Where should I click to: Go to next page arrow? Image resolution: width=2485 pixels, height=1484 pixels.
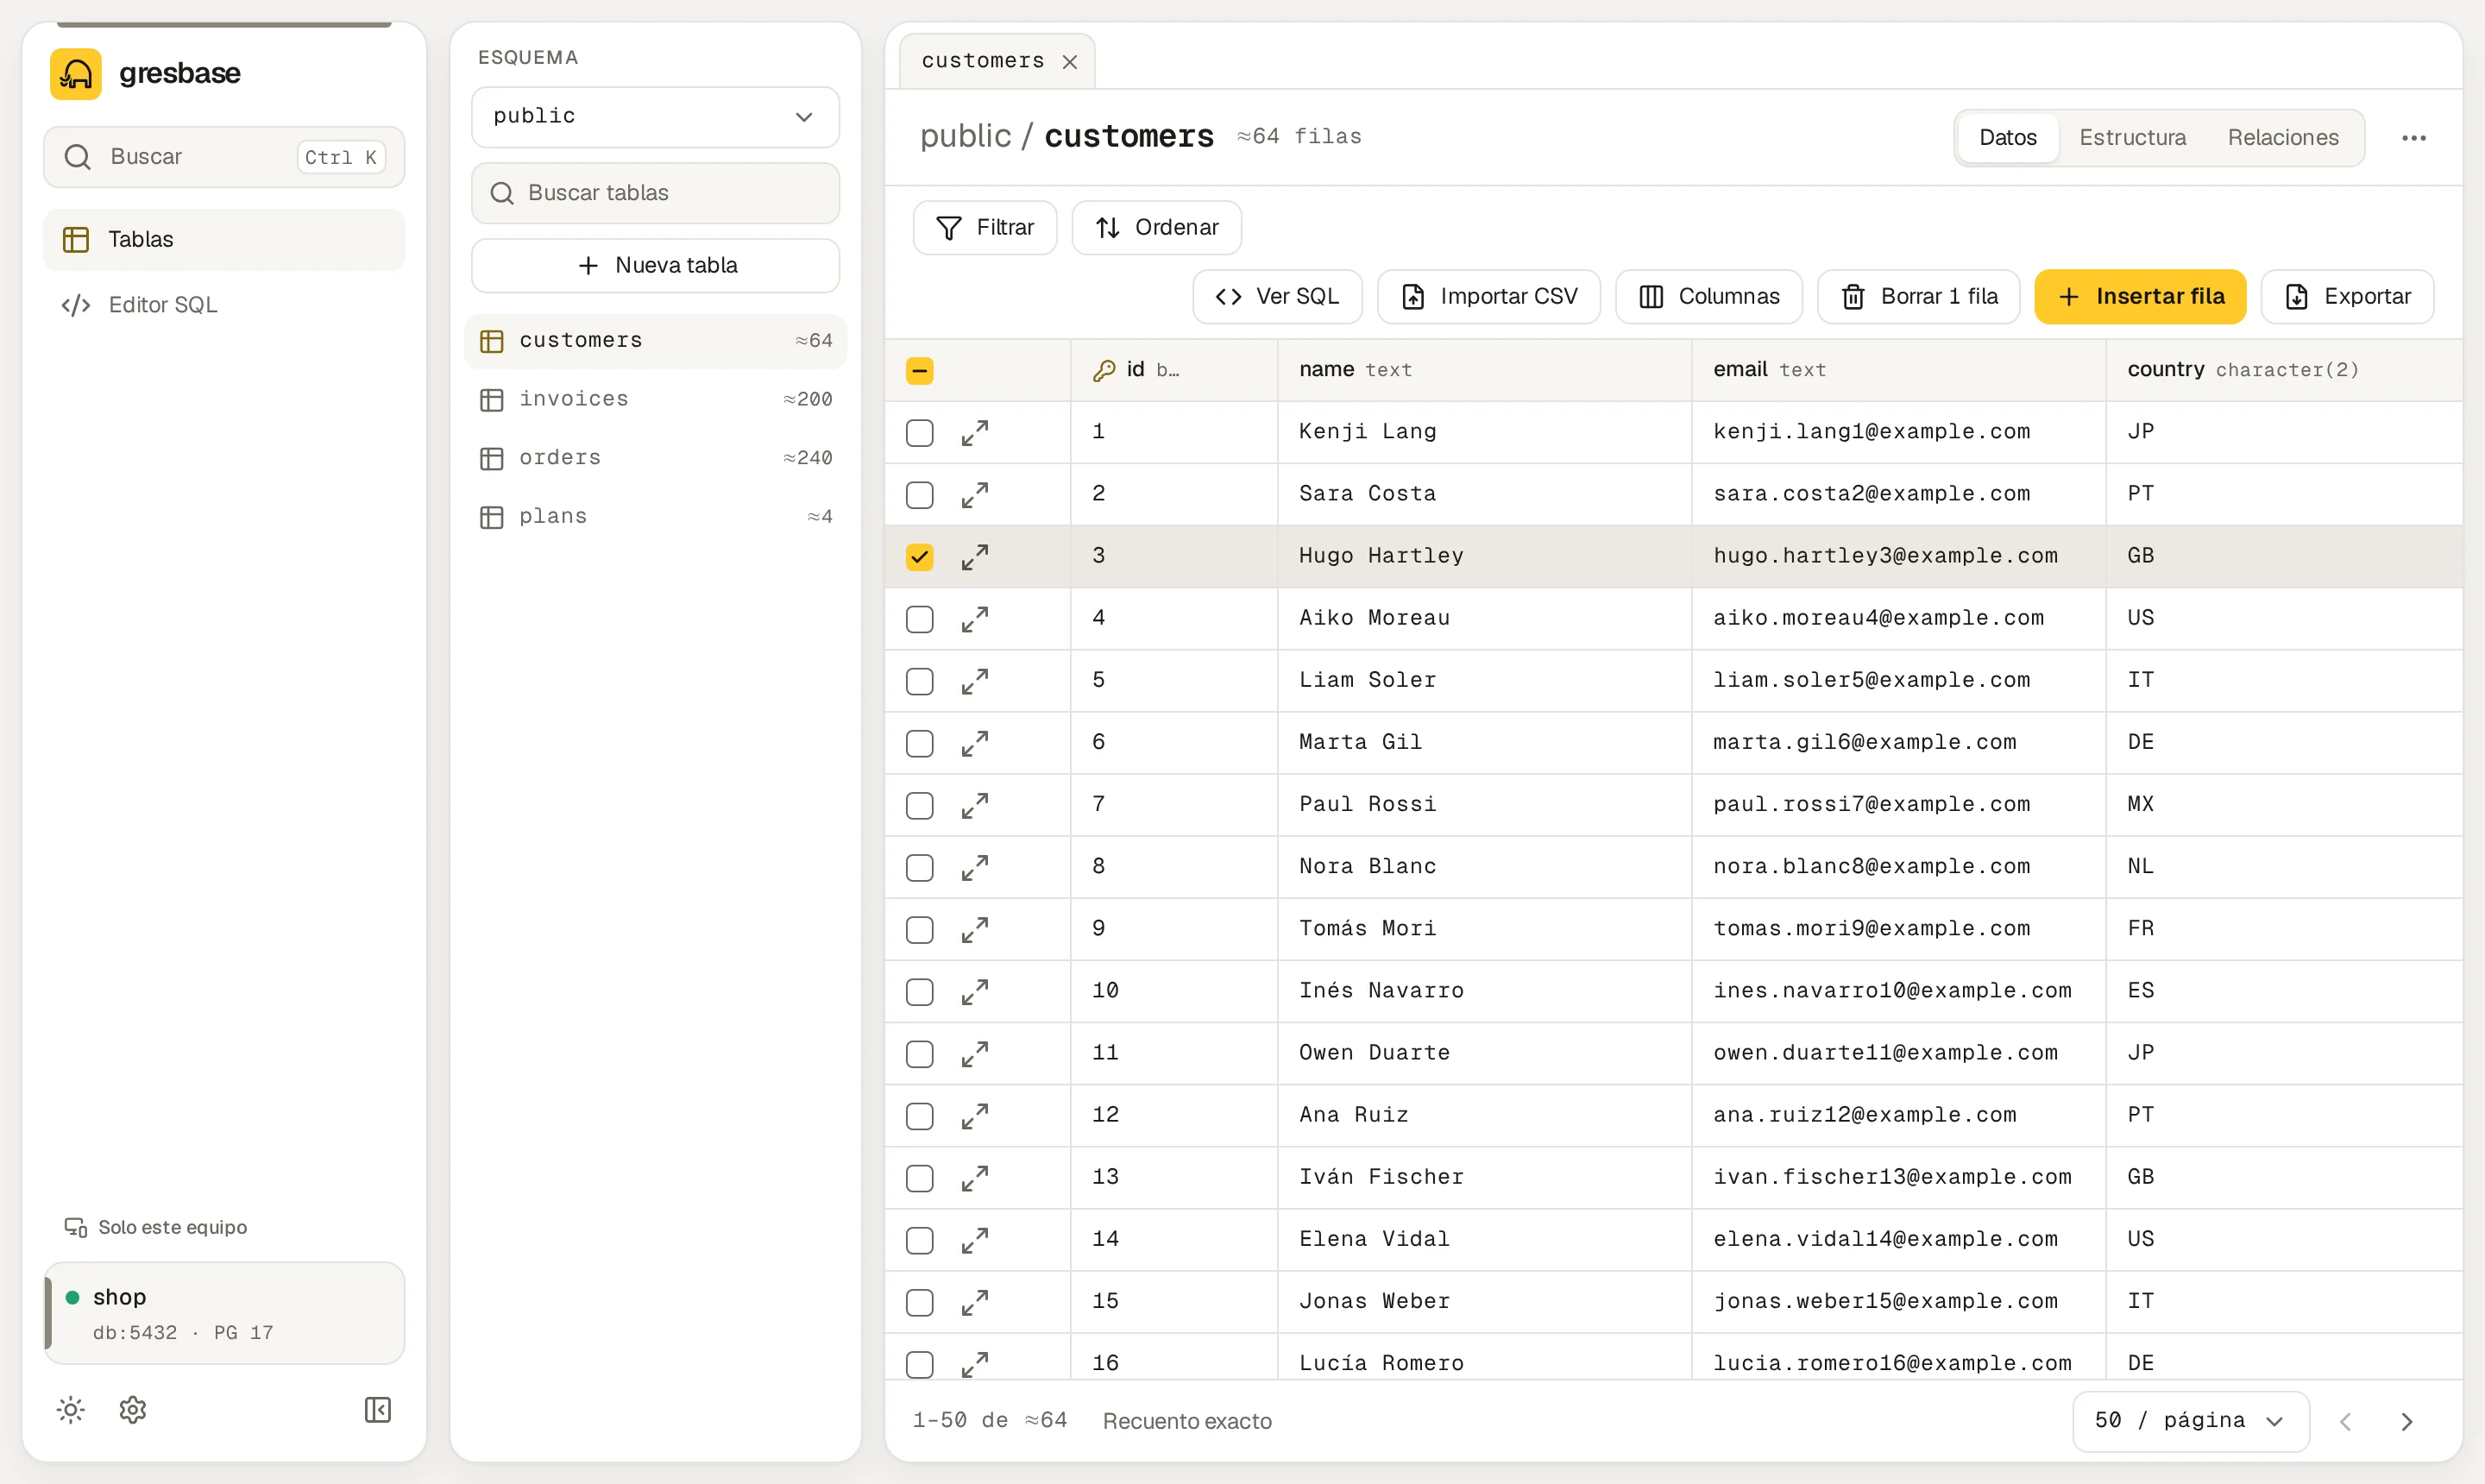coord(2407,1421)
